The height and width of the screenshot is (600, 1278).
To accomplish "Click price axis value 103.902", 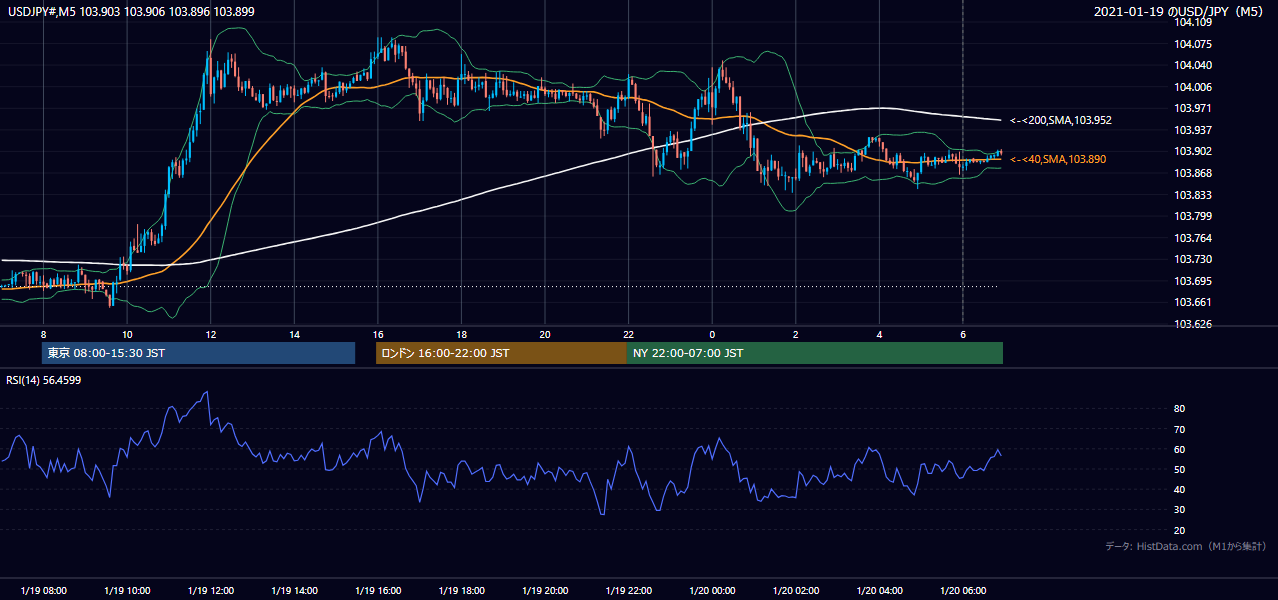I will click(1195, 151).
